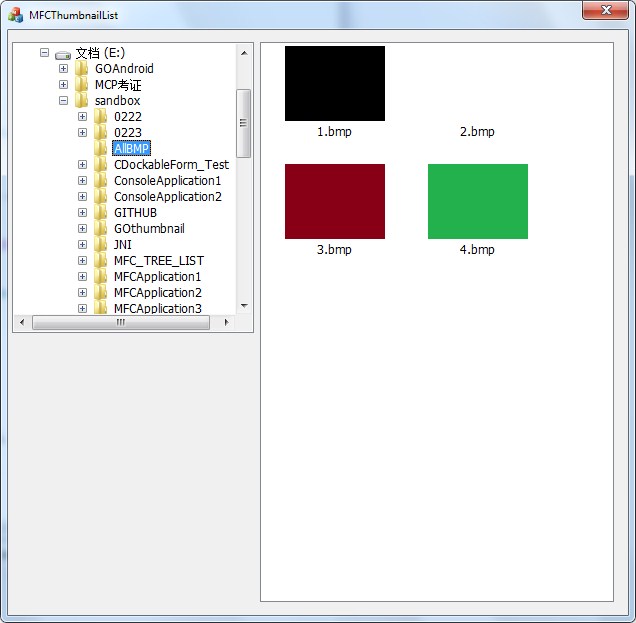
Task: Click the GOthumbnail folder icon
Action: (x=101, y=228)
